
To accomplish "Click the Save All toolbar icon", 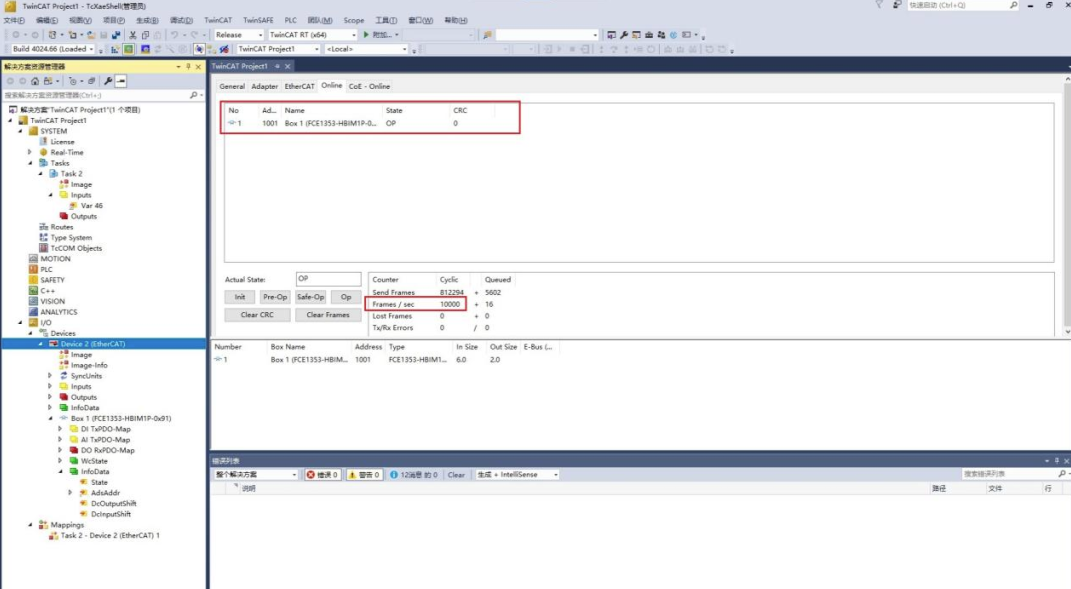I will [116, 35].
